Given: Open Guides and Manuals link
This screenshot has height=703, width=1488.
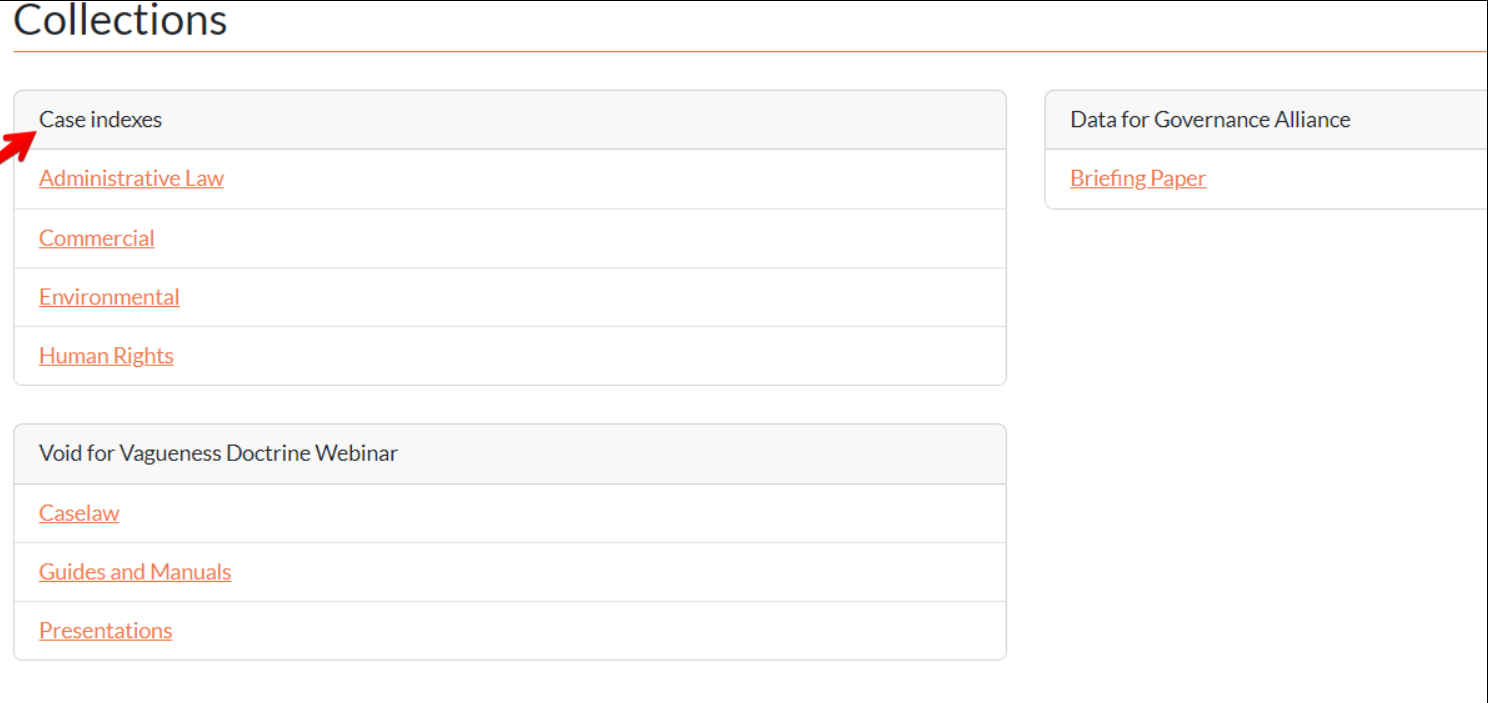Looking at the screenshot, I should pyautogui.click(x=135, y=572).
